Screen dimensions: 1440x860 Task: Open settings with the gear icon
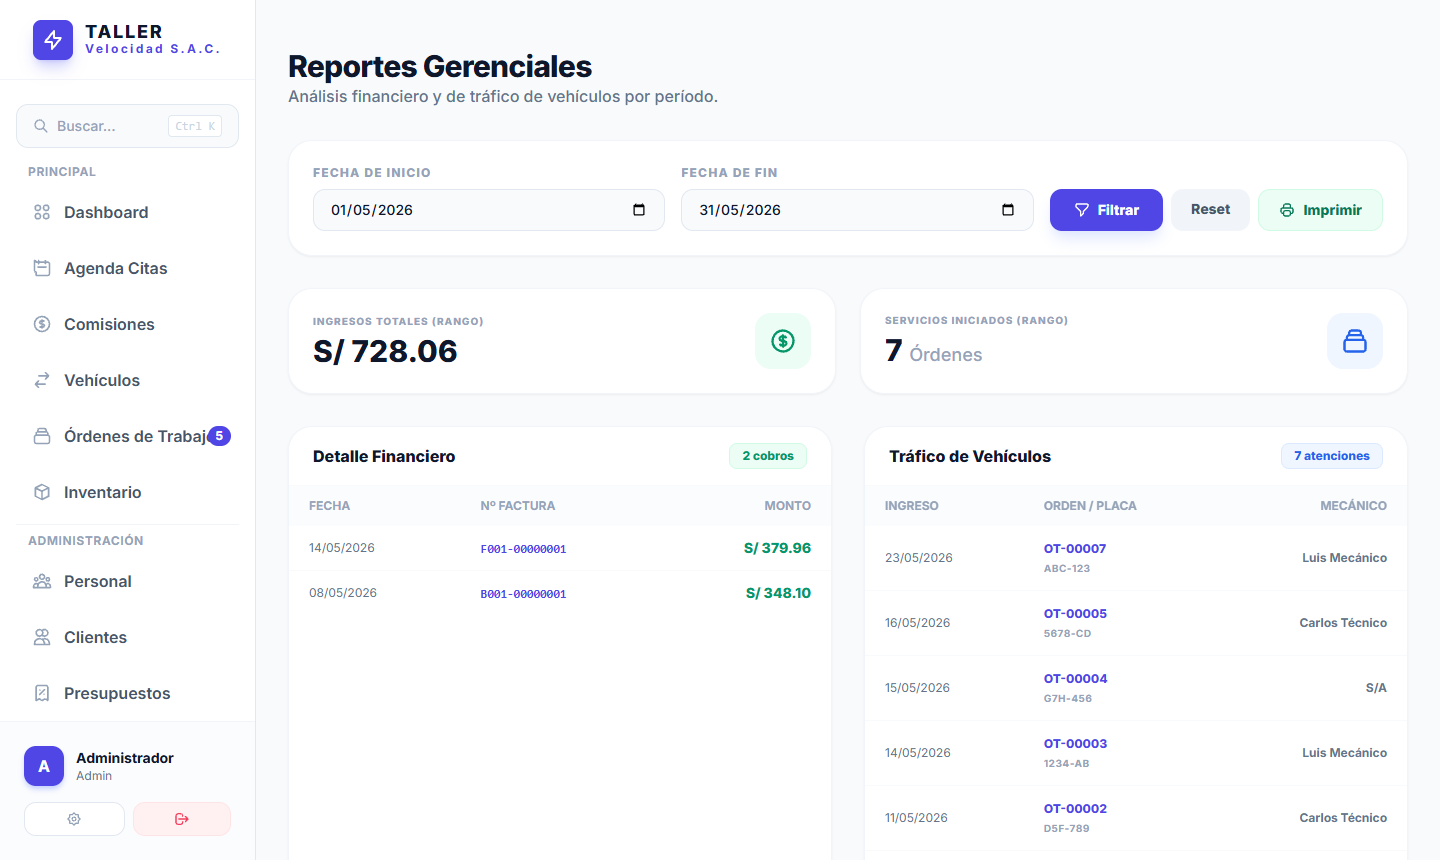[74, 819]
